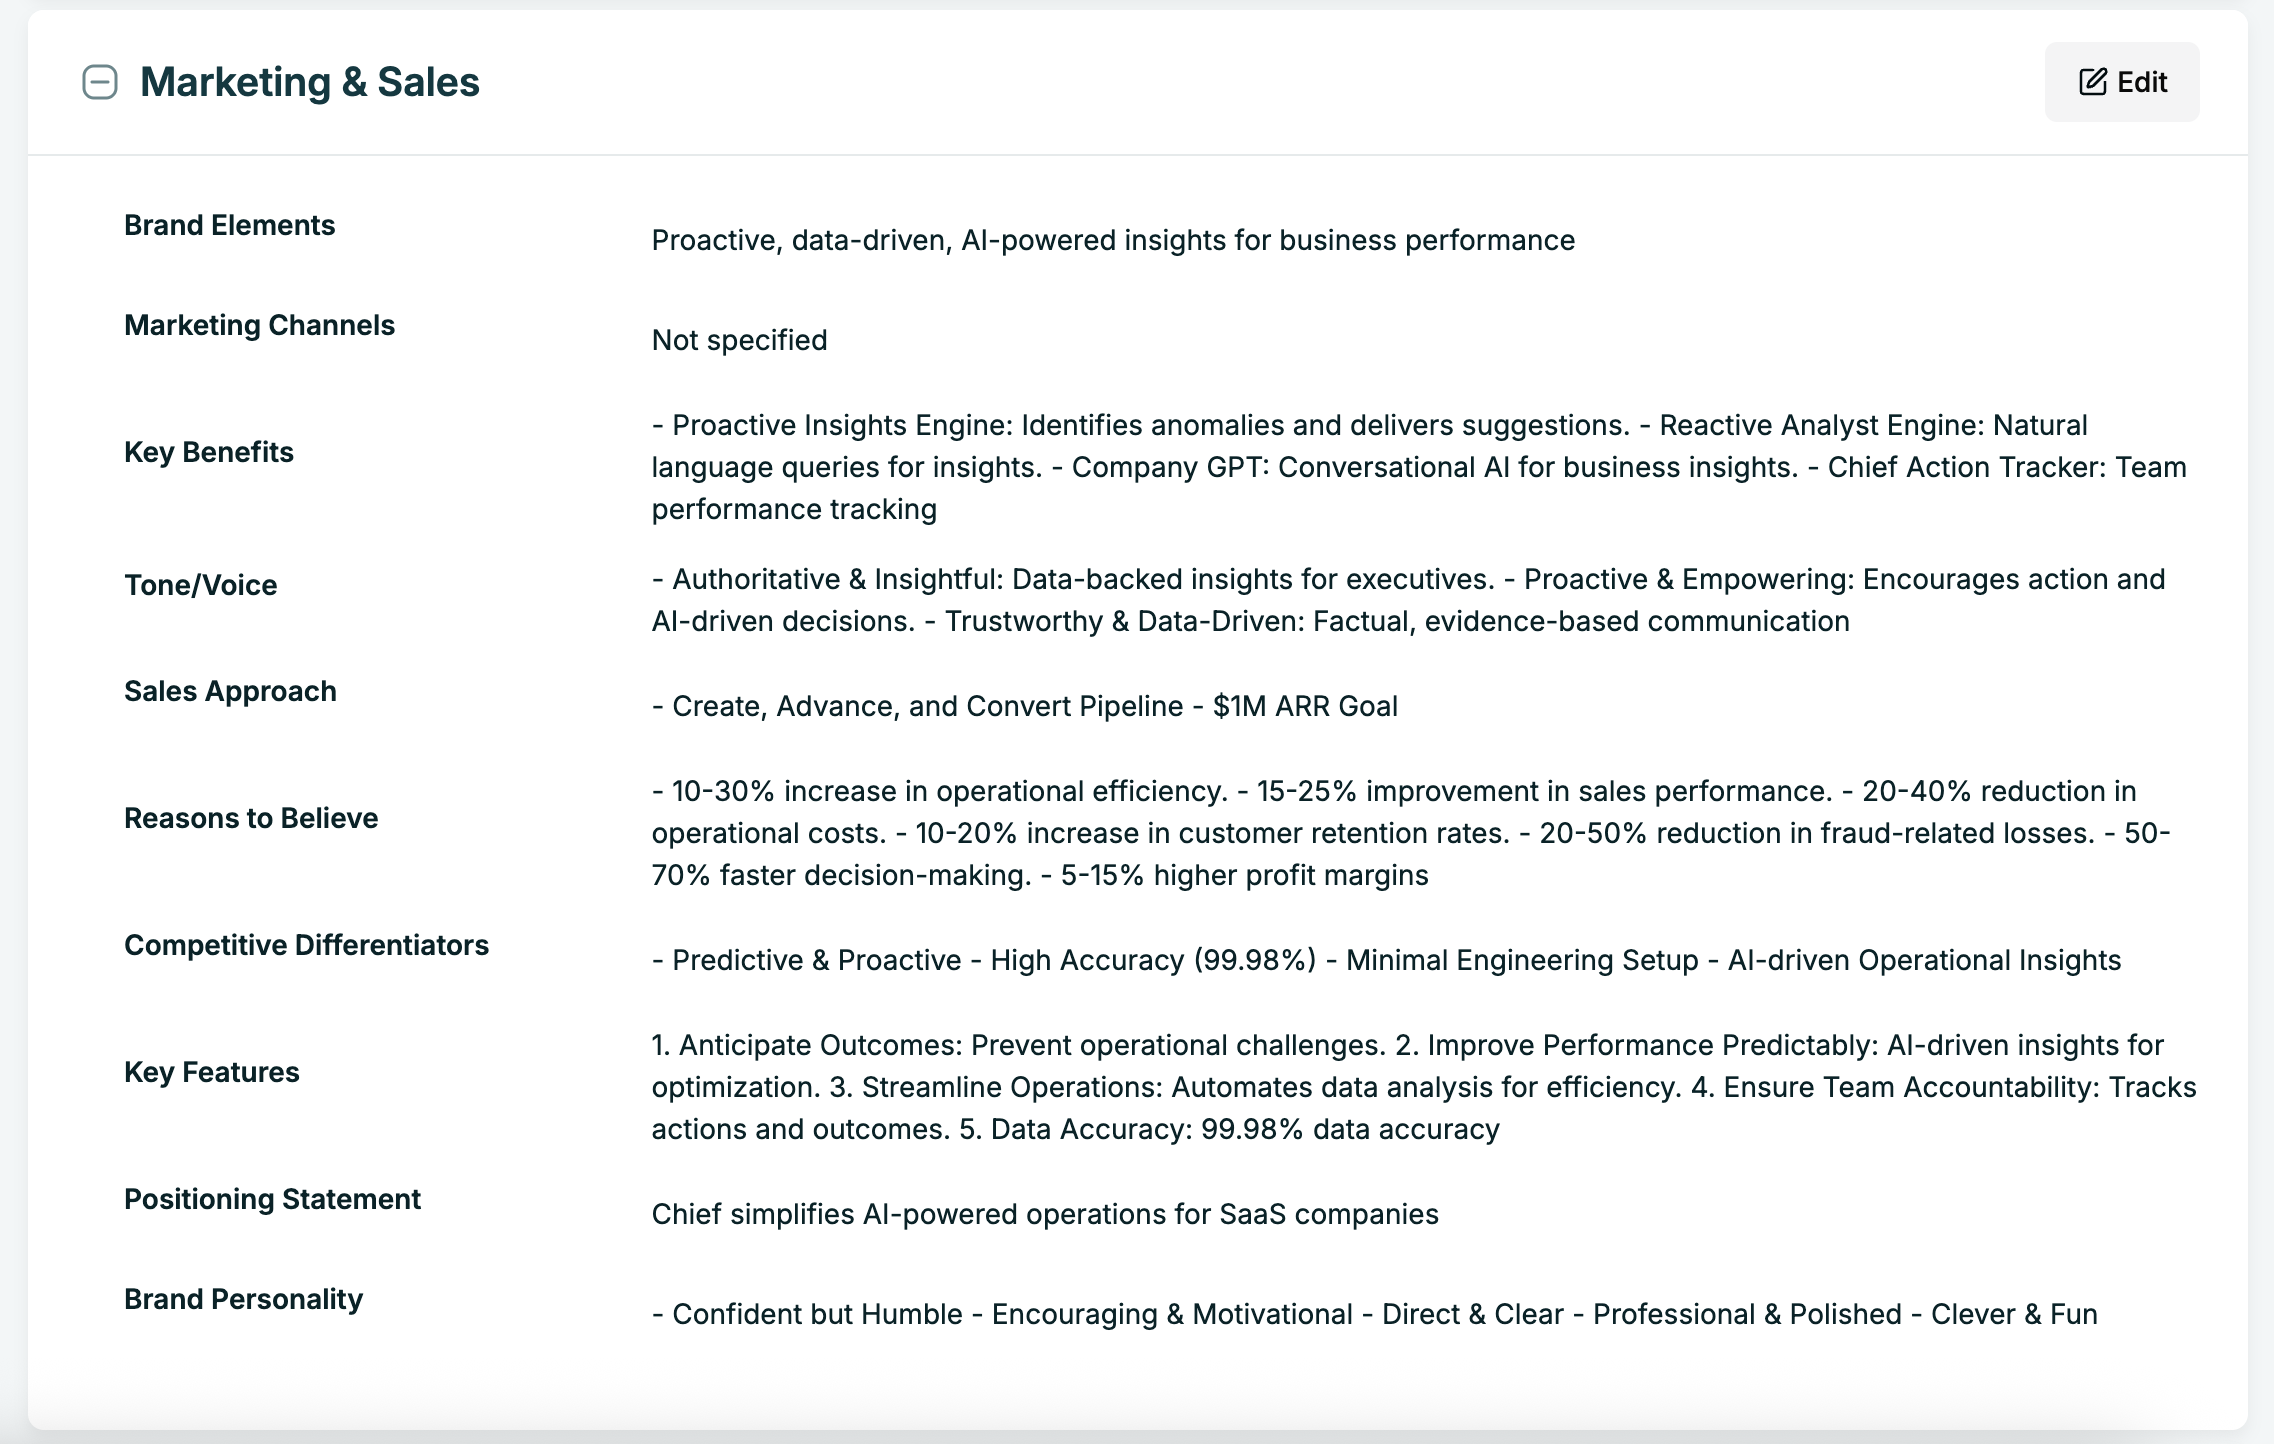Click the Brand Personality label

pyautogui.click(x=243, y=1299)
